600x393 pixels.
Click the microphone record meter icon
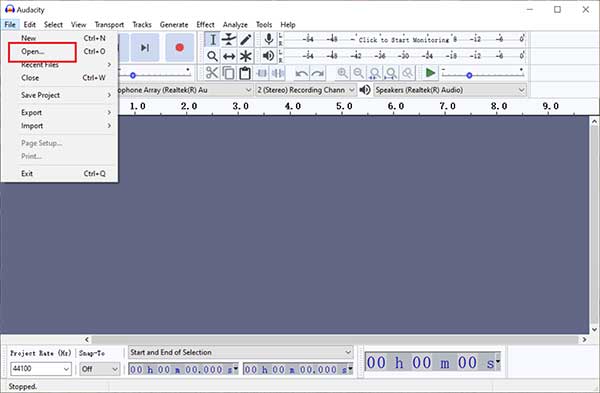tap(269, 39)
